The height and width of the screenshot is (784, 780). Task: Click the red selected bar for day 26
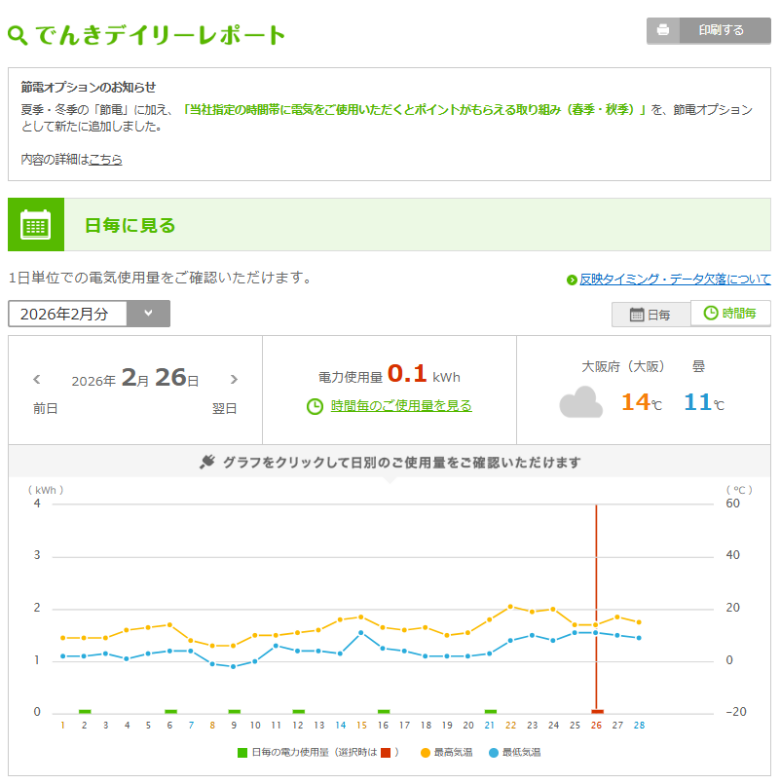(598, 712)
